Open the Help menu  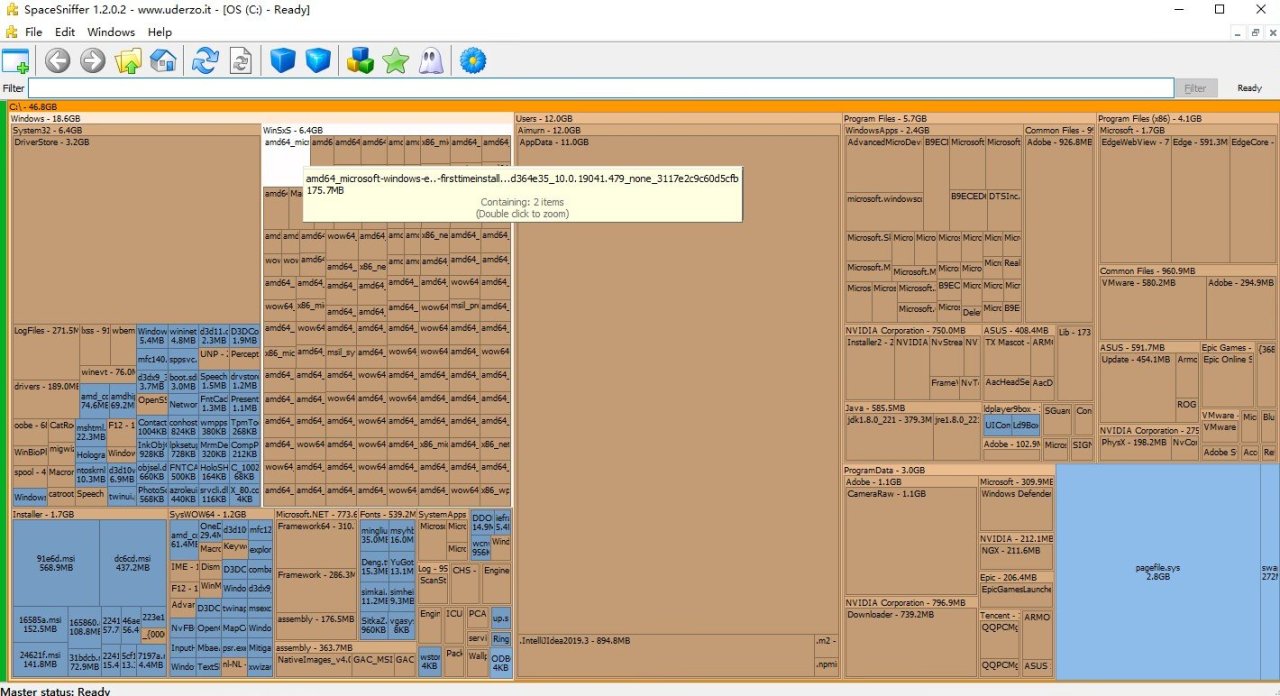tap(160, 32)
